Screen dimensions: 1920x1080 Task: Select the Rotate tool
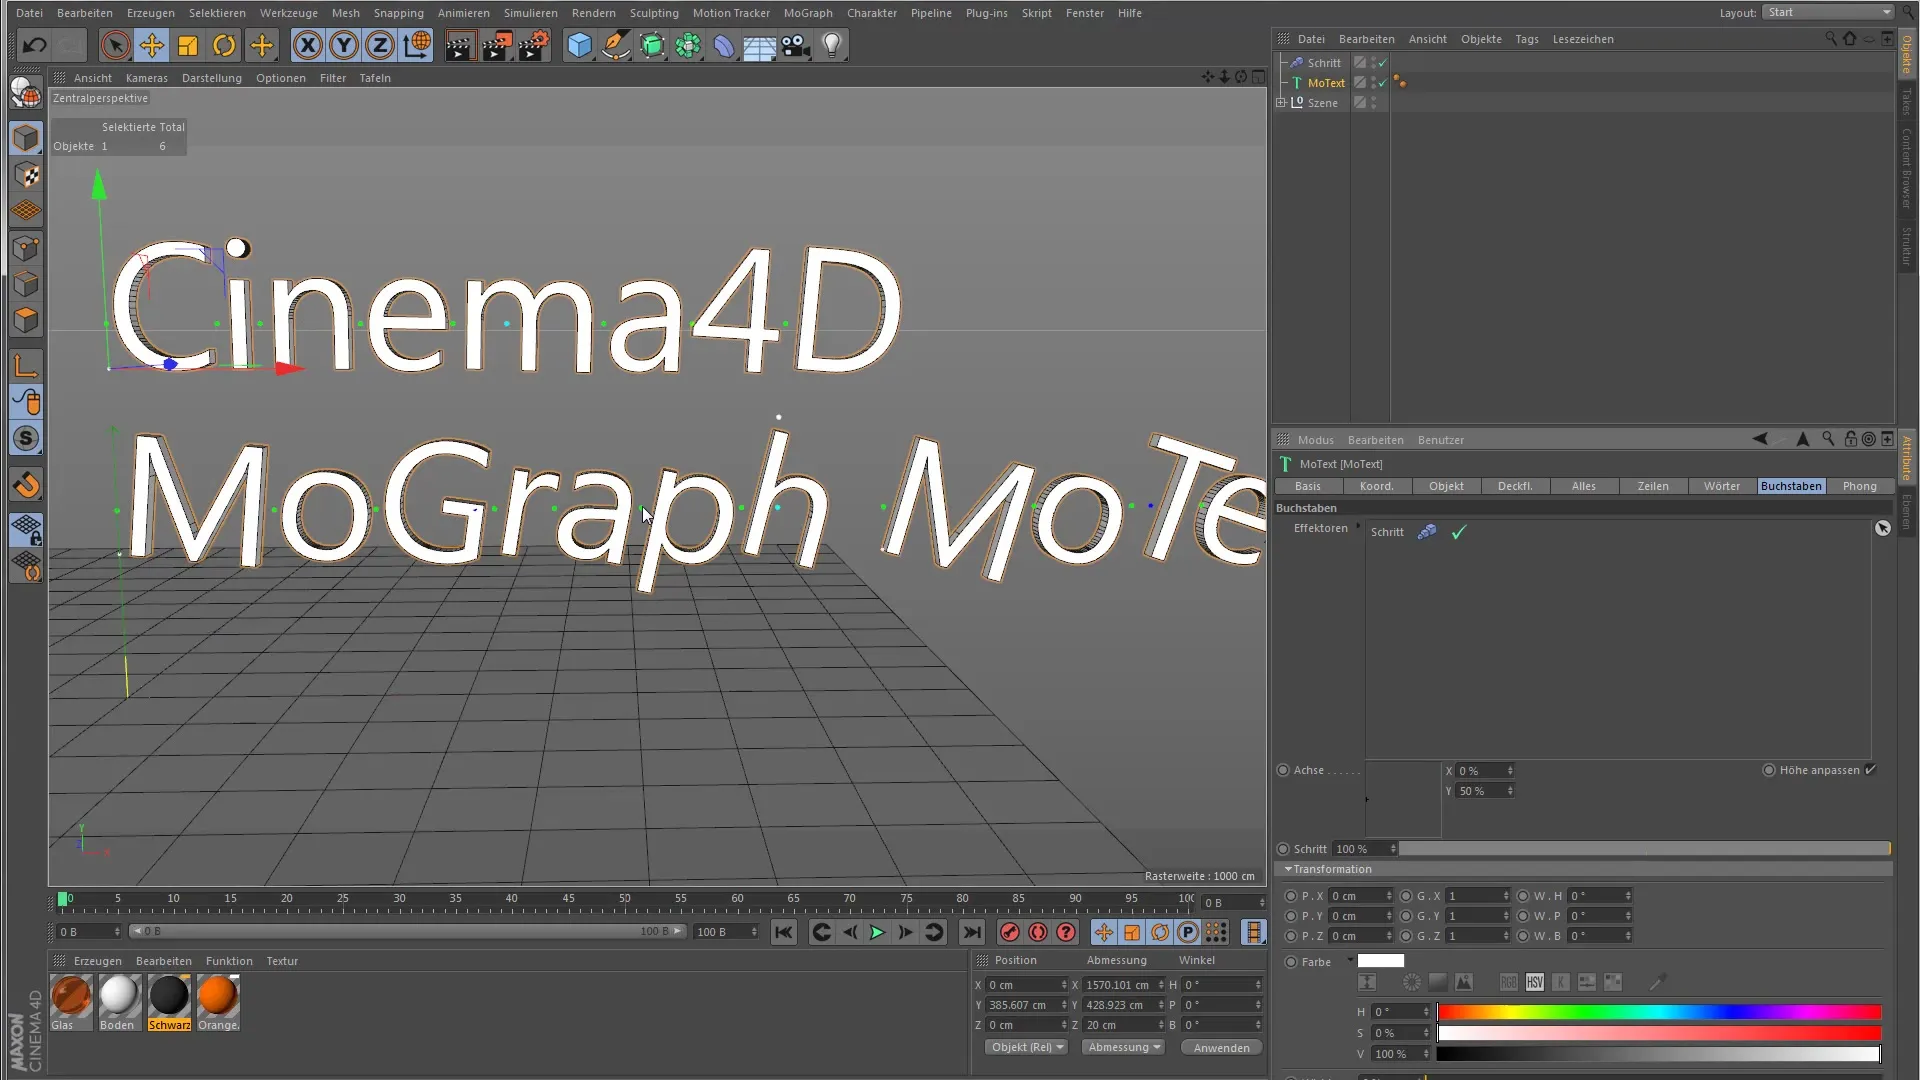click(x=224, y=45)
